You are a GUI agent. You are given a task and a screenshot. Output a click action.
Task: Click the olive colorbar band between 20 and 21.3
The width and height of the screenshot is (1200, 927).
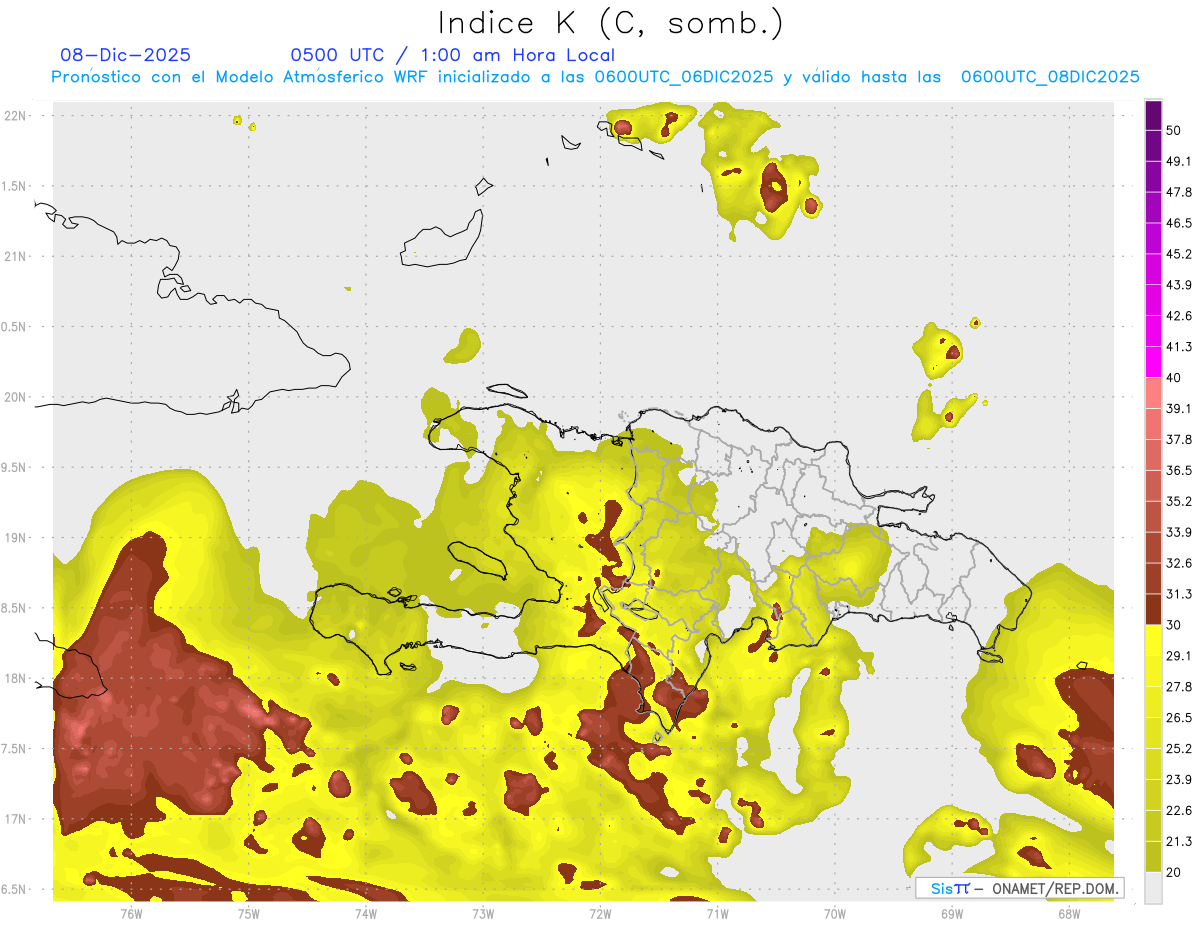tap(1153, 856)
